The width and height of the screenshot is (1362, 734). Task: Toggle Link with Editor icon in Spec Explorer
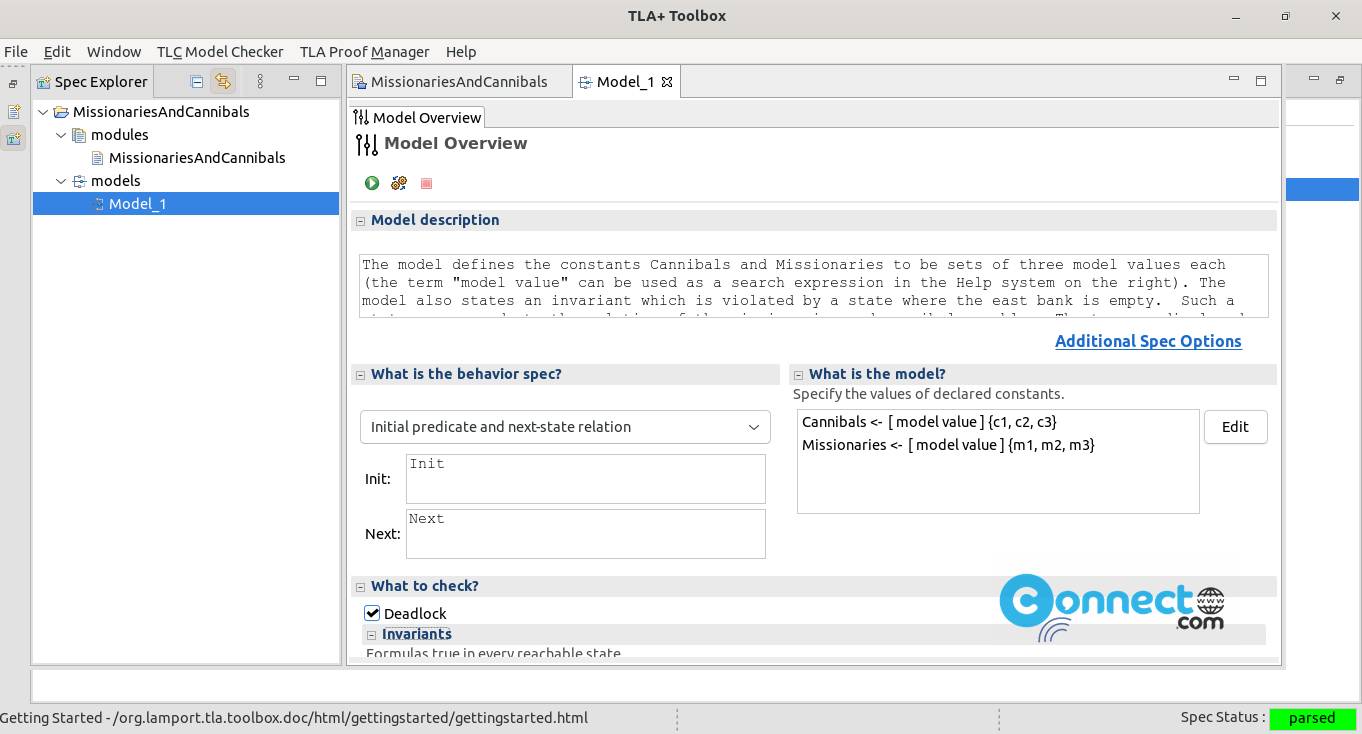(x=223, y=82)
